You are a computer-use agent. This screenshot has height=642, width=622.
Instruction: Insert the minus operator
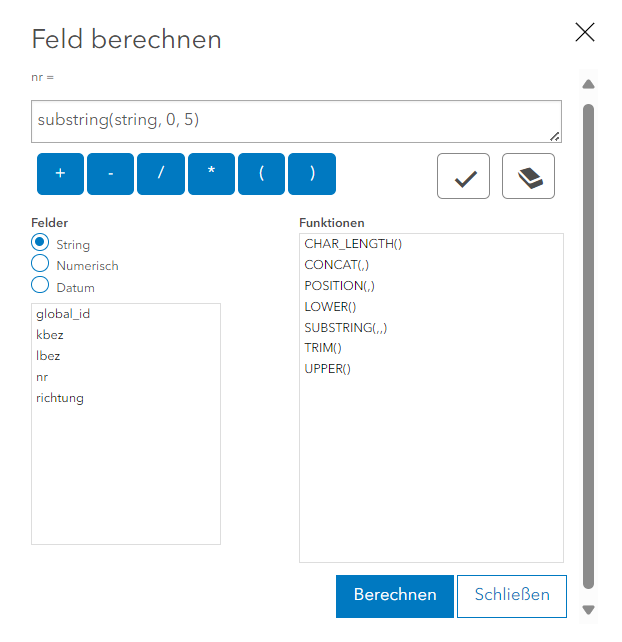coord(111,174)
